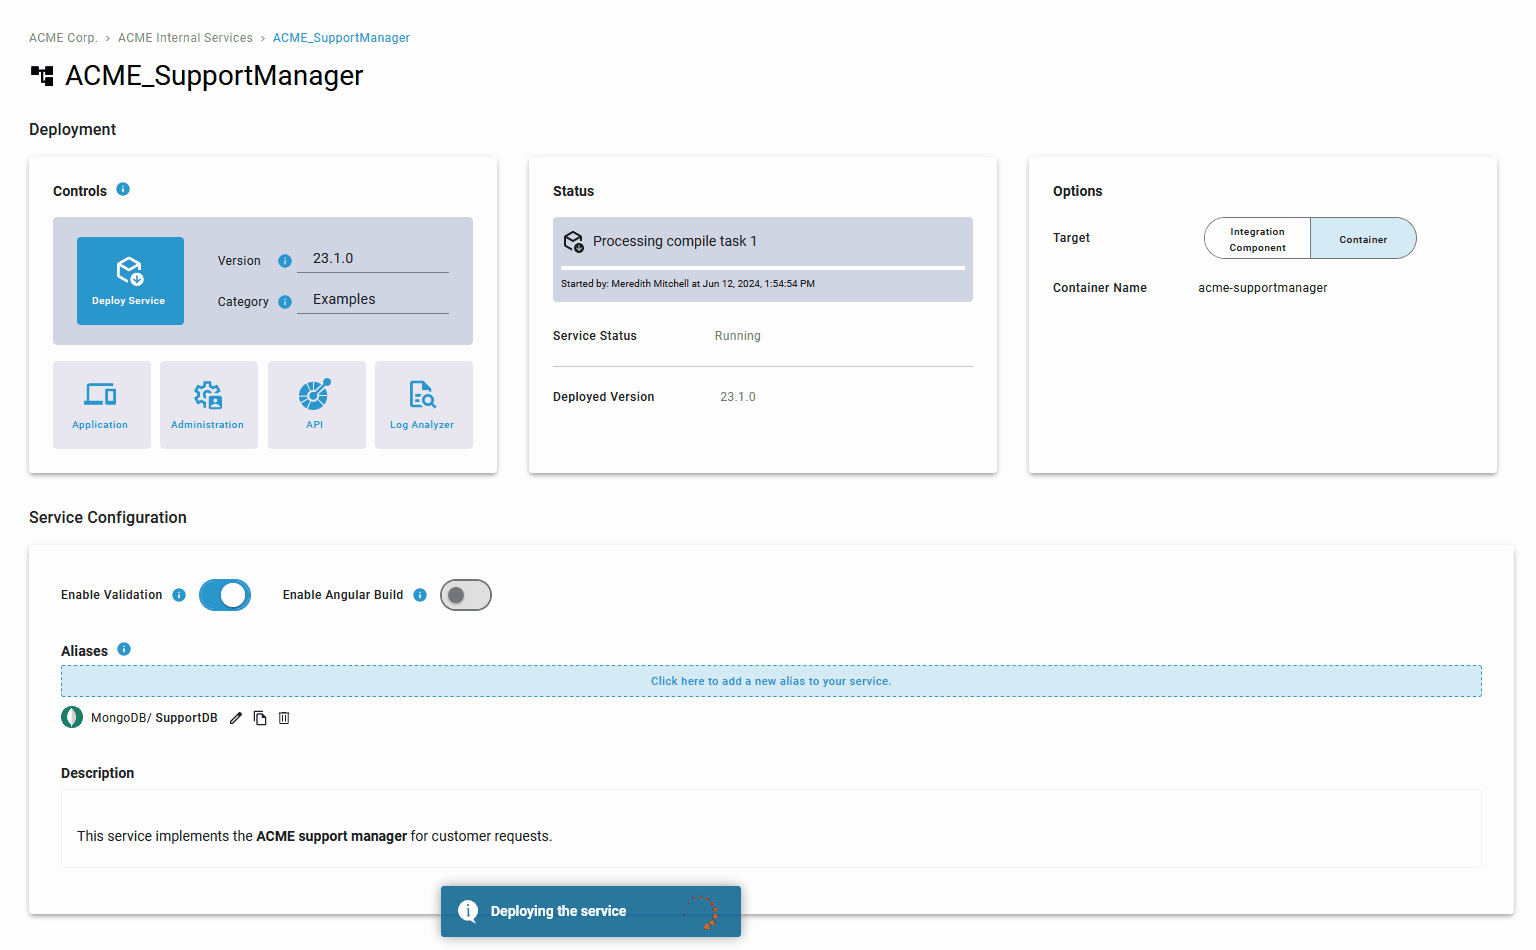Screen dimensions: 1536x950
Task: Open the Log Analyzer icon
Action: 423,404
